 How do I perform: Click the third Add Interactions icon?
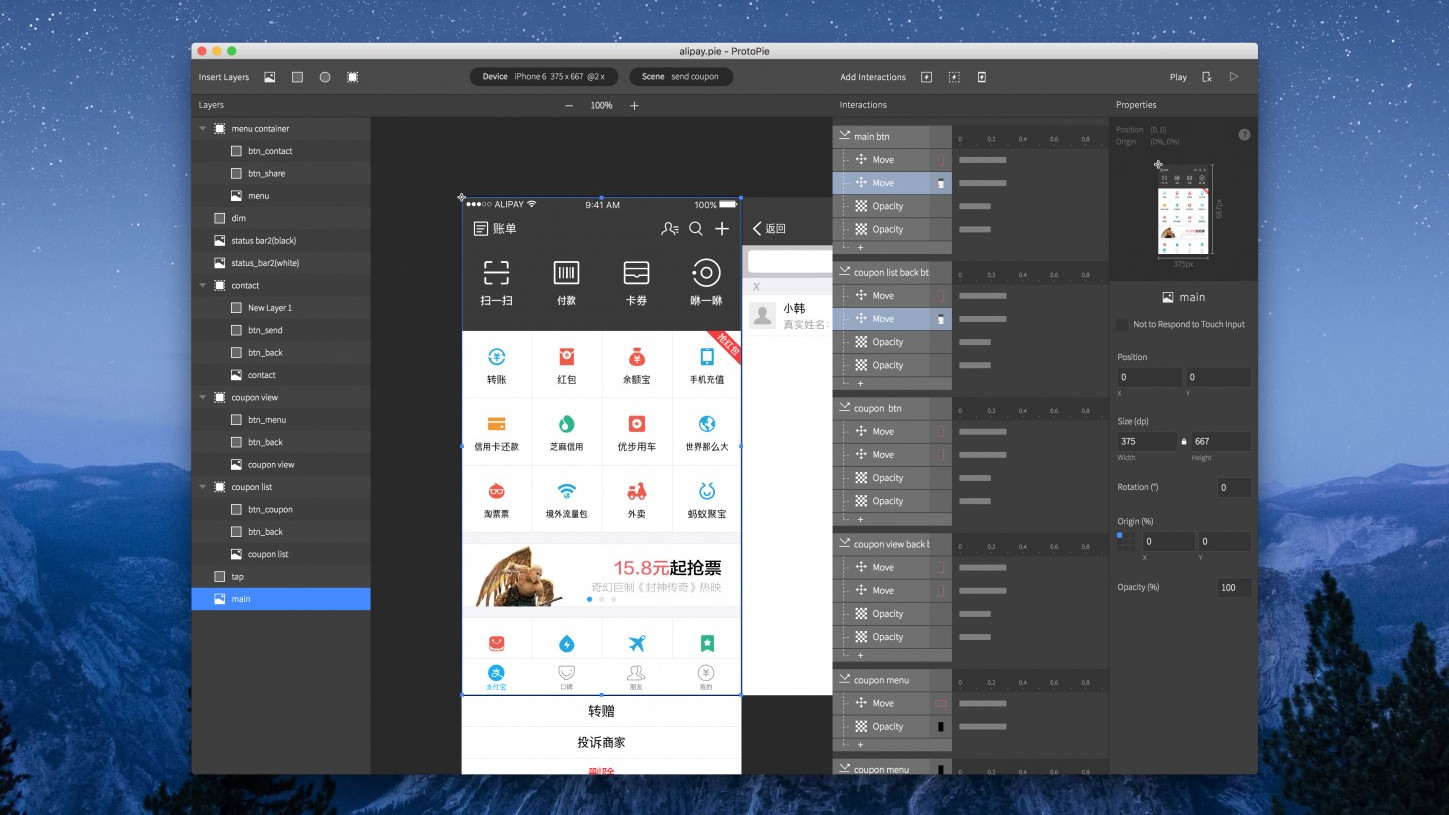(982, 77)
